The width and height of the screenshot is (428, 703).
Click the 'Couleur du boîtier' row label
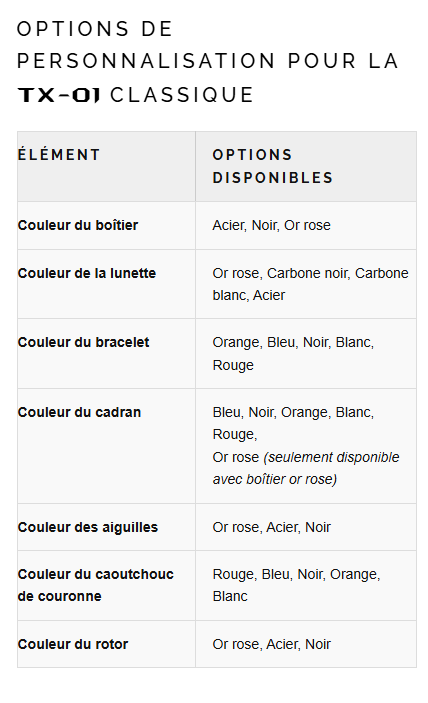(x=78, y=225)
